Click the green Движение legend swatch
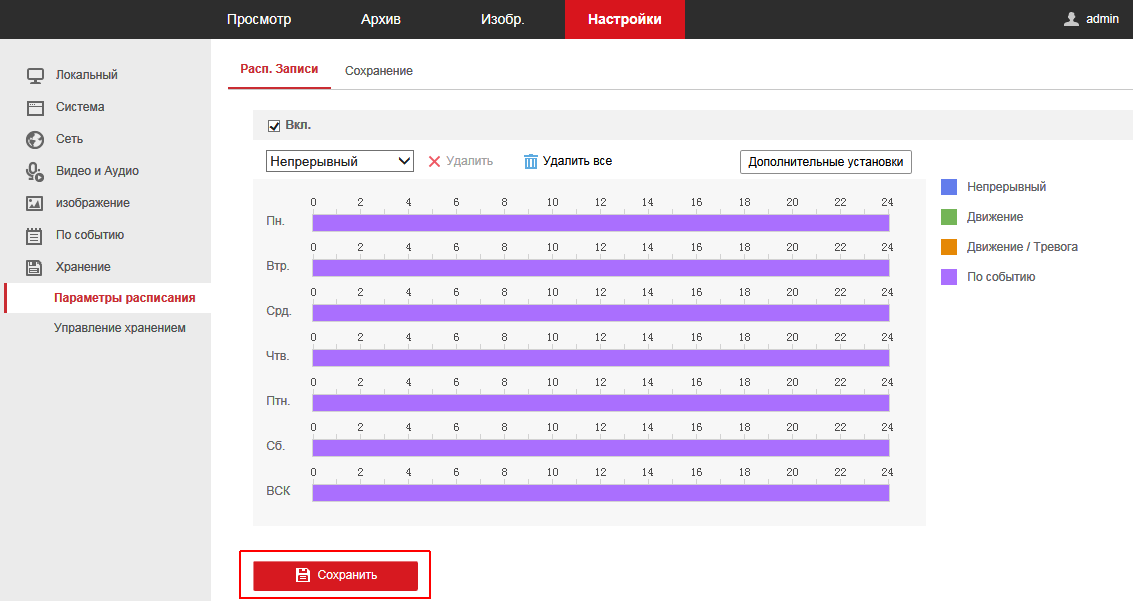 949,217
